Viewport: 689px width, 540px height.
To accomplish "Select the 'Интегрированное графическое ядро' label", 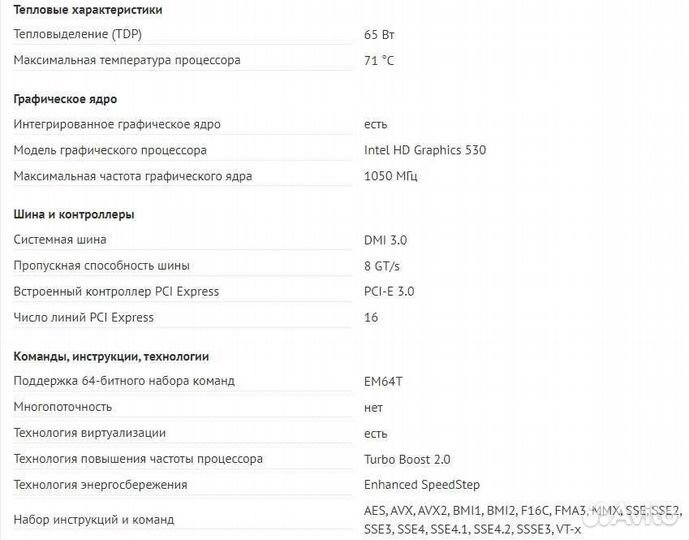I will coord(117,124).
